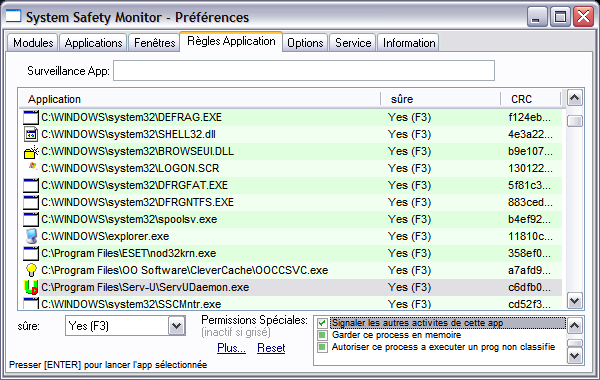This screenshot has width=600, height=380.
Task: Click application list scroll down arrow
Action: point(574,300)
